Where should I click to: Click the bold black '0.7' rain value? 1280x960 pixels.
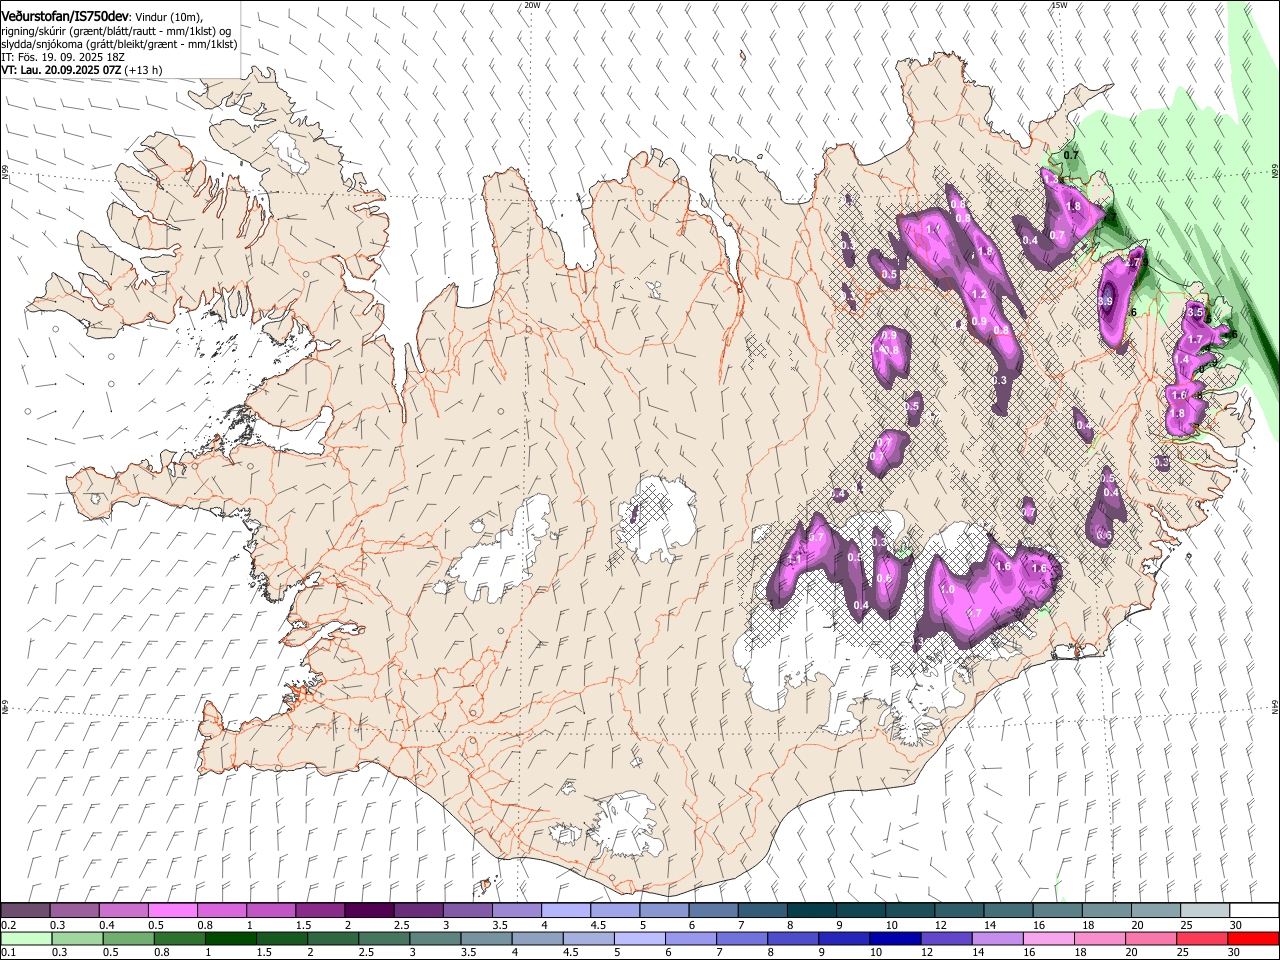1071,156
